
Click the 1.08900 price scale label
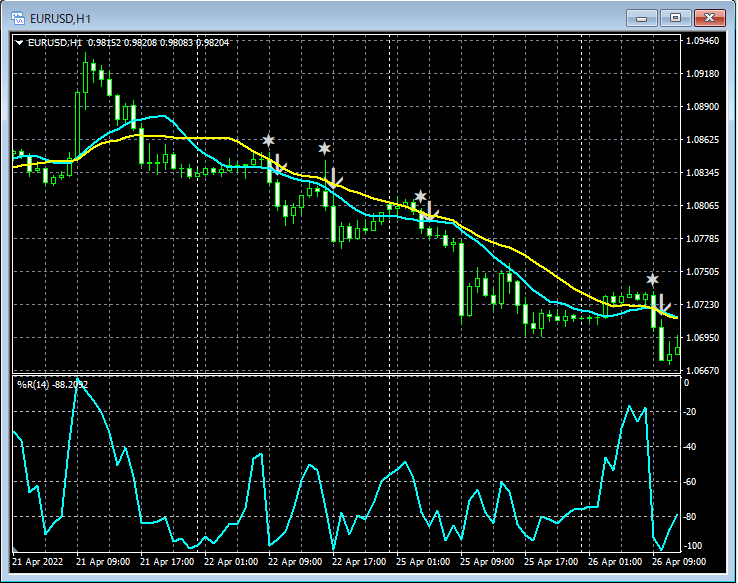[703, 107]
